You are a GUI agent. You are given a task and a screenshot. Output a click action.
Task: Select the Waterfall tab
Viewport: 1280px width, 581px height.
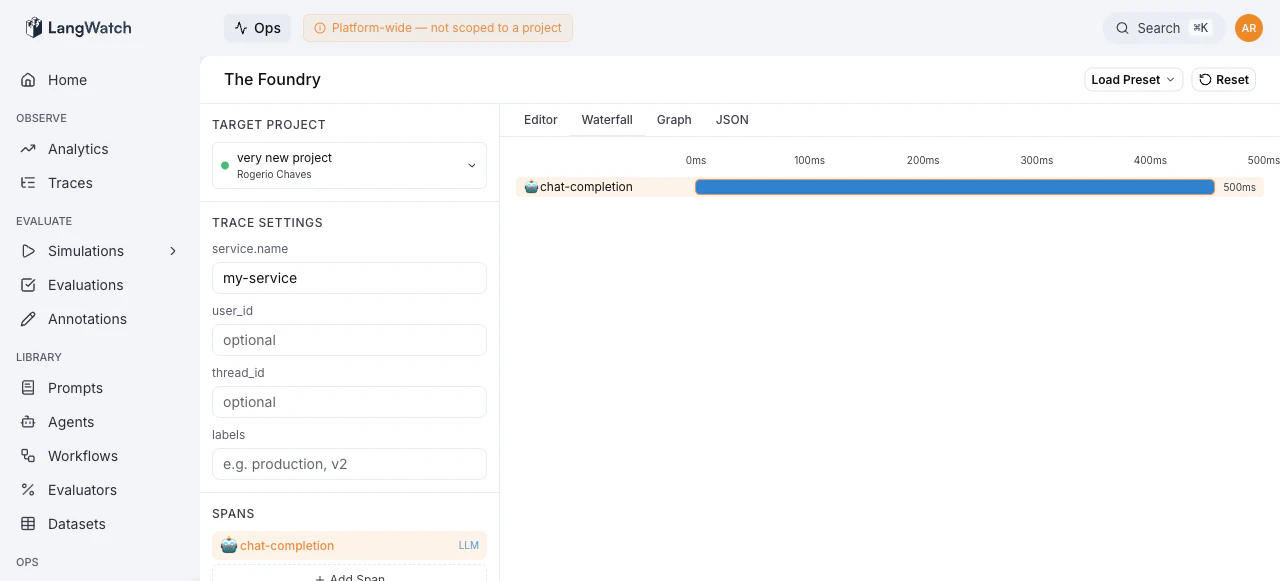pyautogui.click(x=607, y=120)
